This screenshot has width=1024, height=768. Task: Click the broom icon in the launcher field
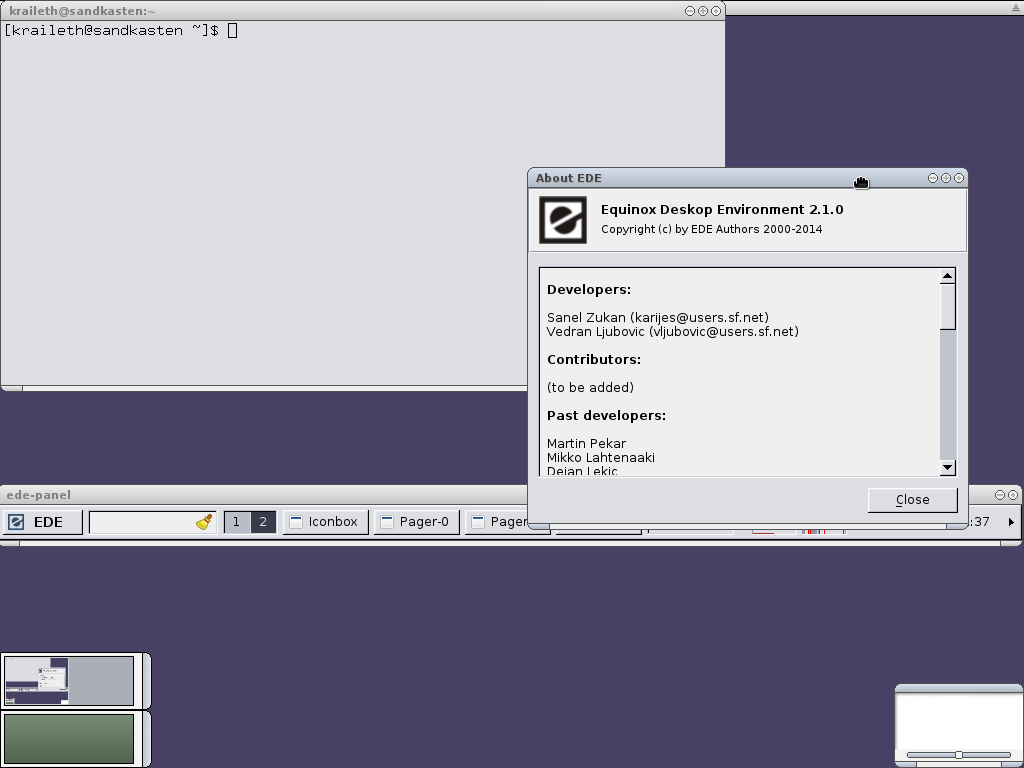click(204, 522)
